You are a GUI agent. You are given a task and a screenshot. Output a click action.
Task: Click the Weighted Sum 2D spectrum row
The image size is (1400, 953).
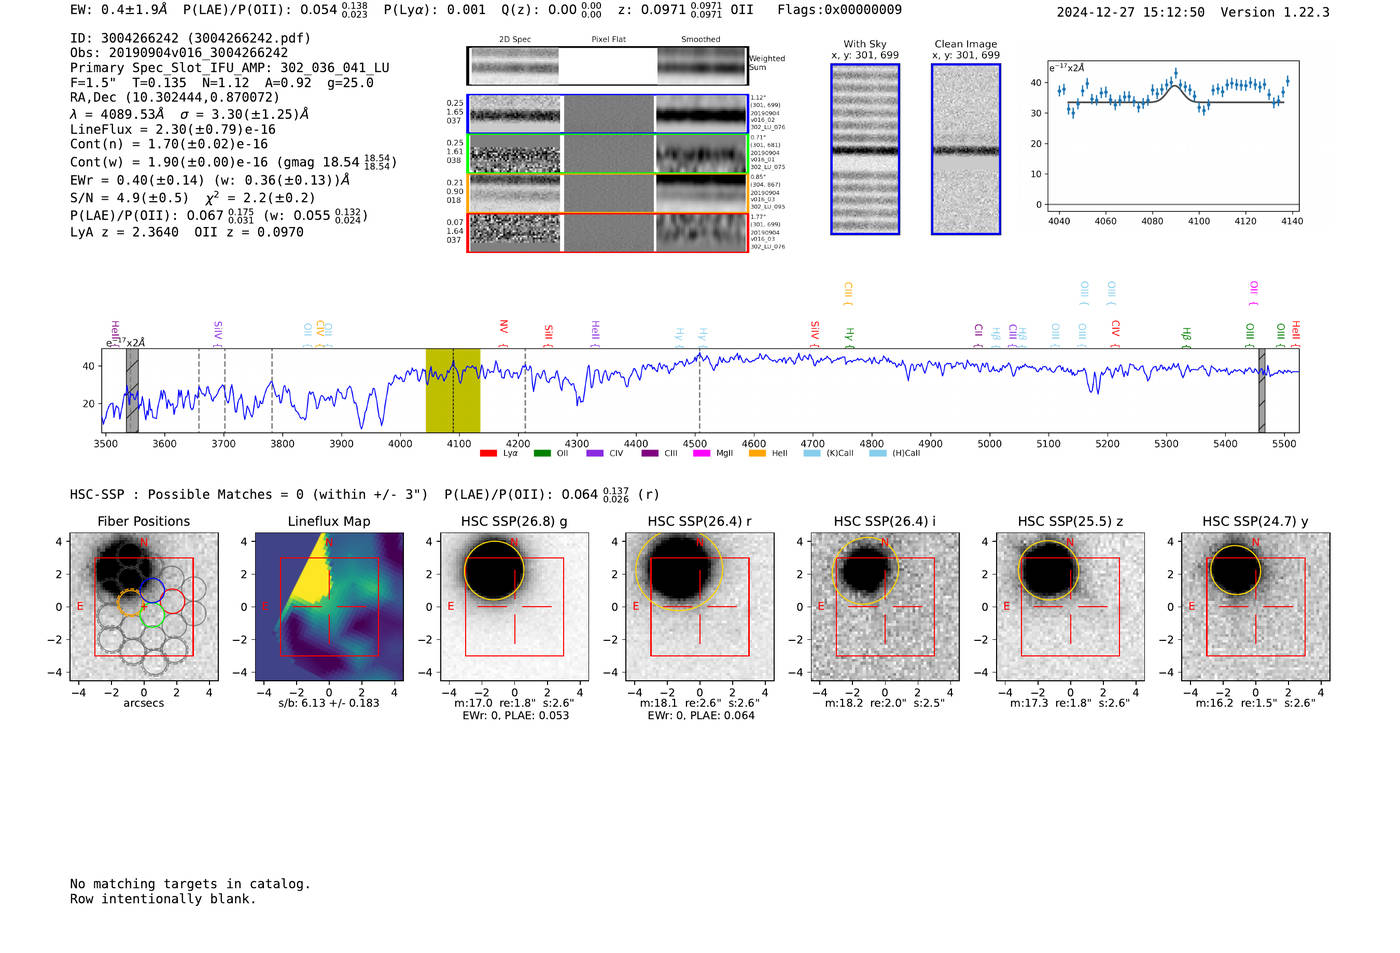608,66
